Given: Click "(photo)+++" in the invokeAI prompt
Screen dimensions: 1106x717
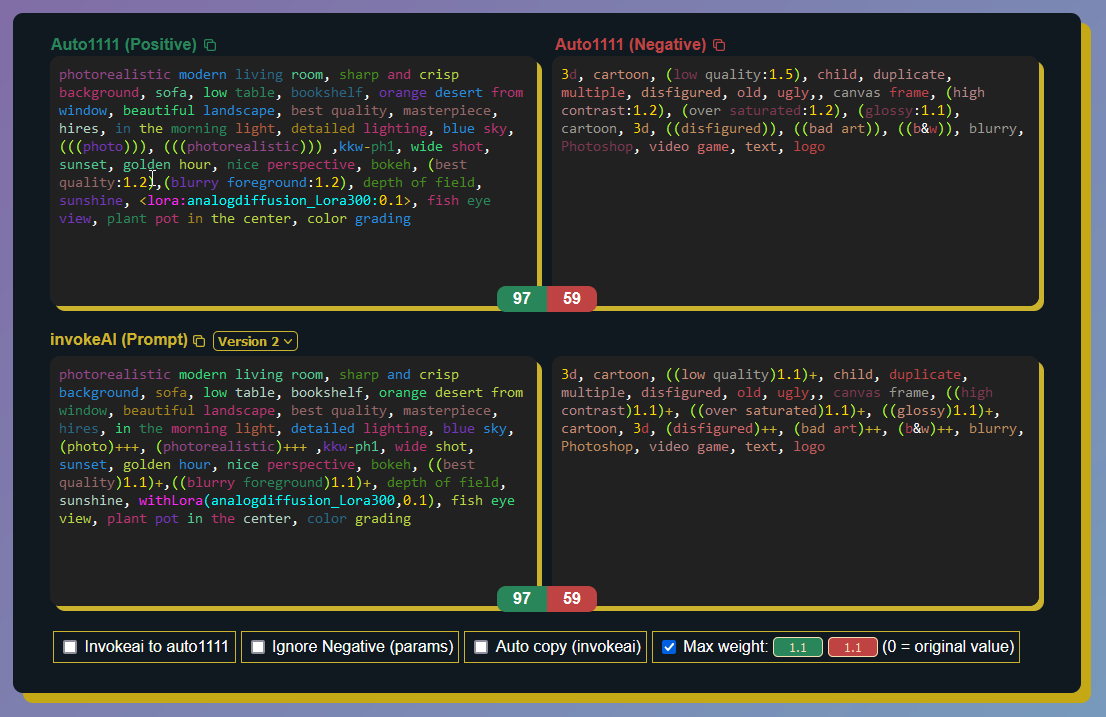Looking at the screenshot, I should click(x=99, y=447).
